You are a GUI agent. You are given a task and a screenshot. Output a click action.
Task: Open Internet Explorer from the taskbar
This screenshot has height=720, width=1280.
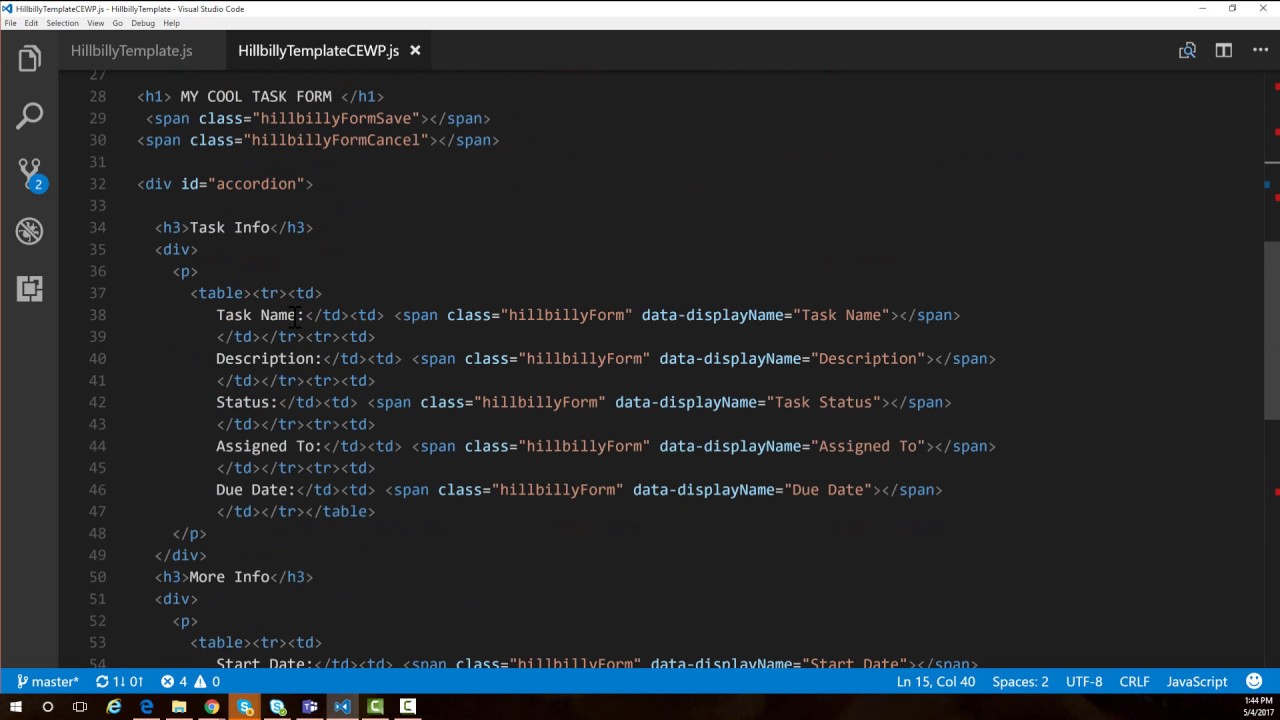[114, 707]
